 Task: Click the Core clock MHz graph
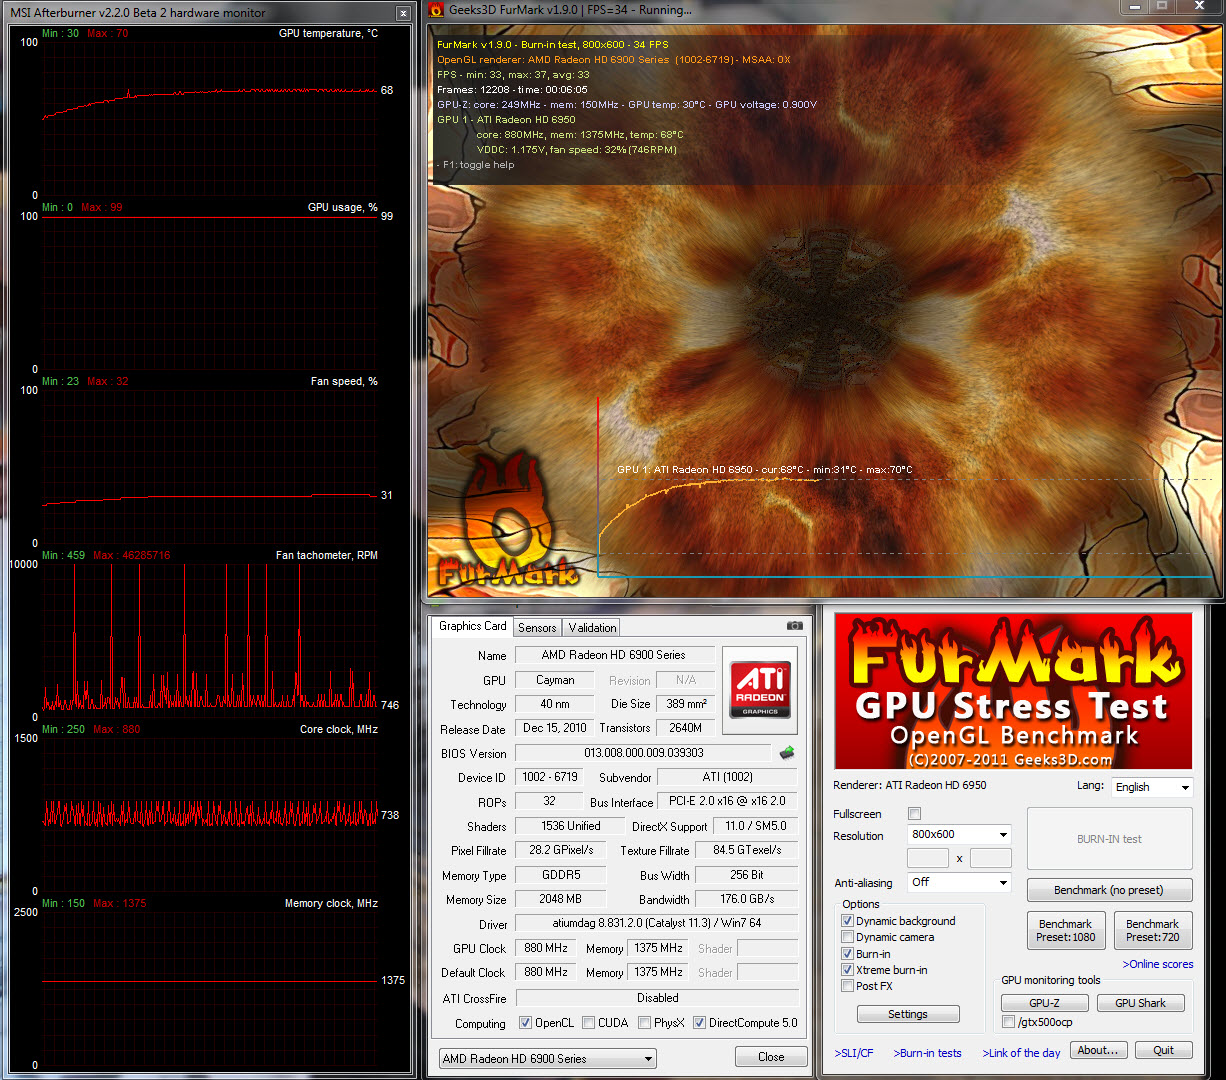210,814
